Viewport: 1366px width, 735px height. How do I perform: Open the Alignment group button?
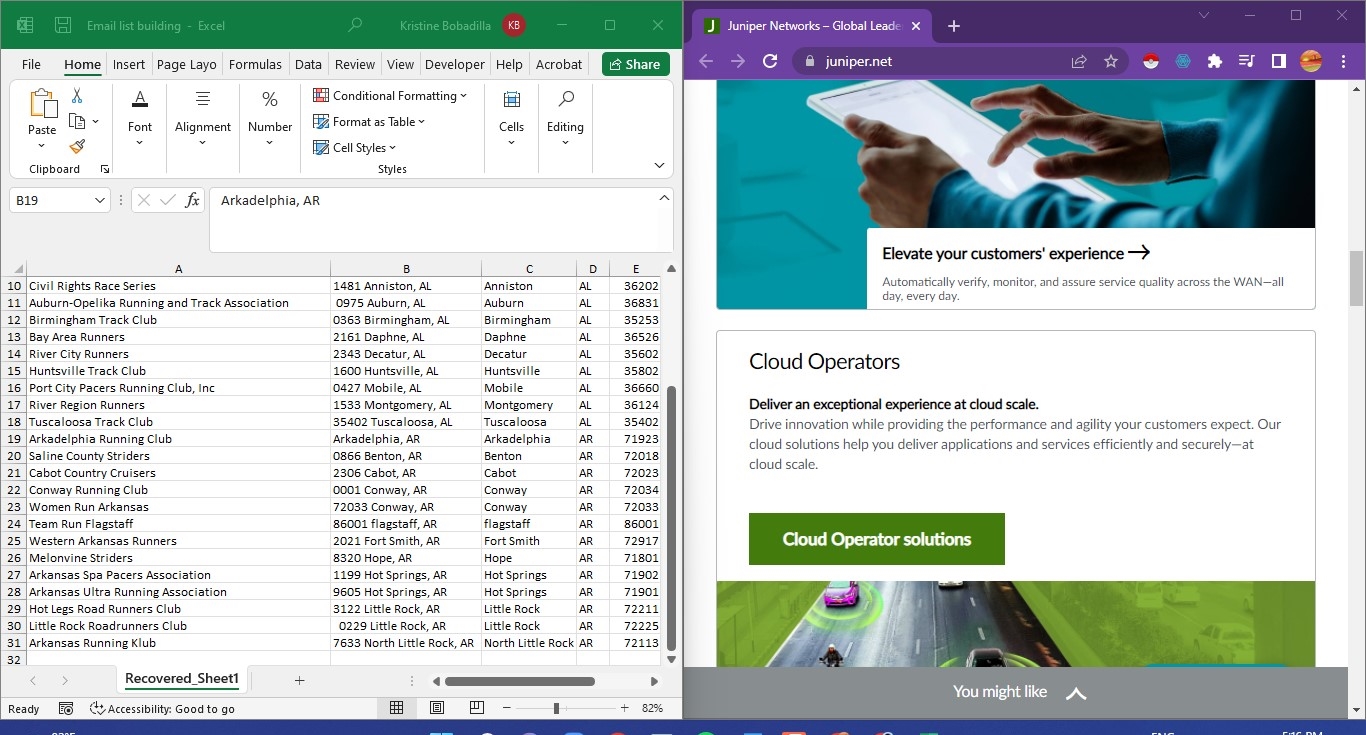point(203,118)
